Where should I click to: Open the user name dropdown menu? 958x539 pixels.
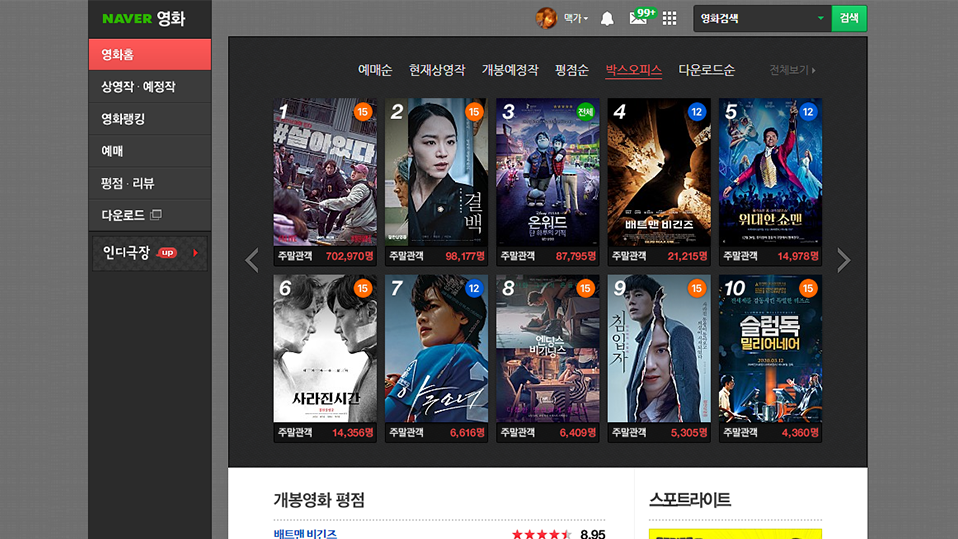576,19
